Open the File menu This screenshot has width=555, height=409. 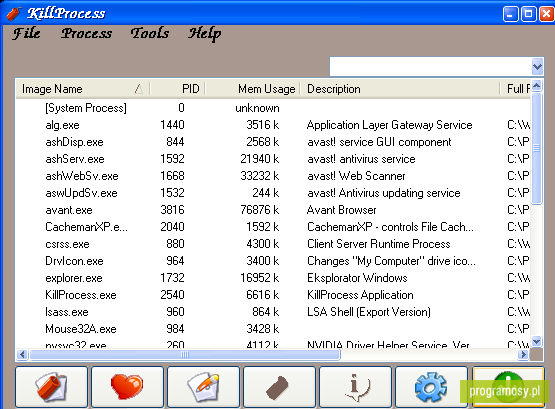27,33
